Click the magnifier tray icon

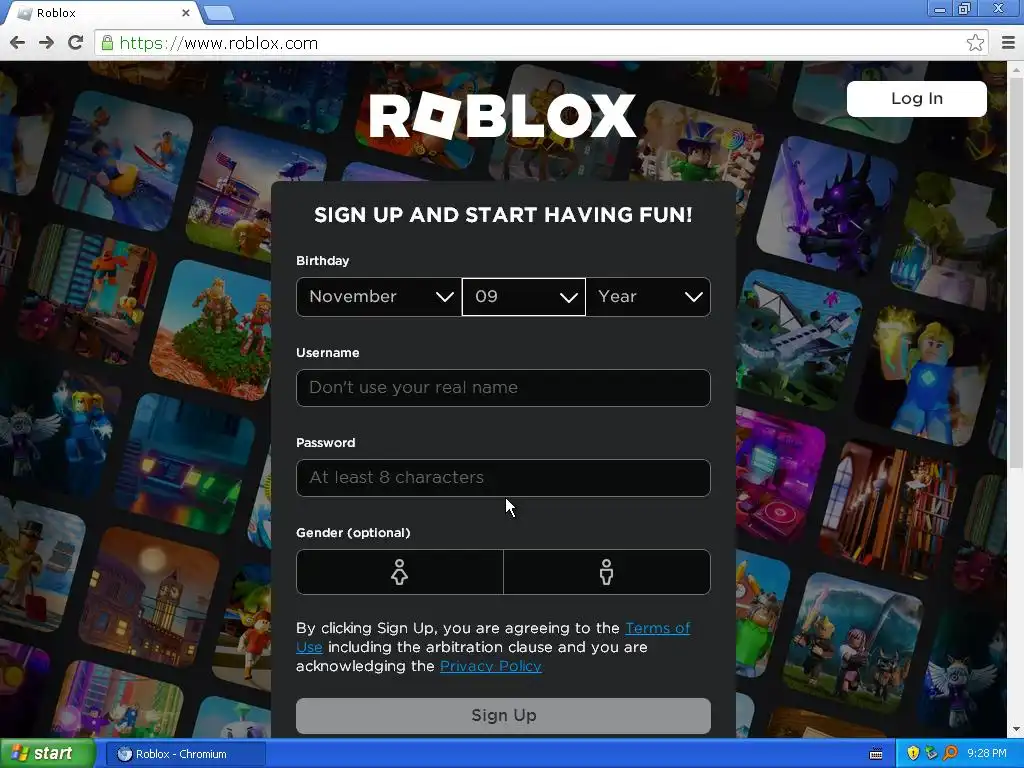(950, 754)
